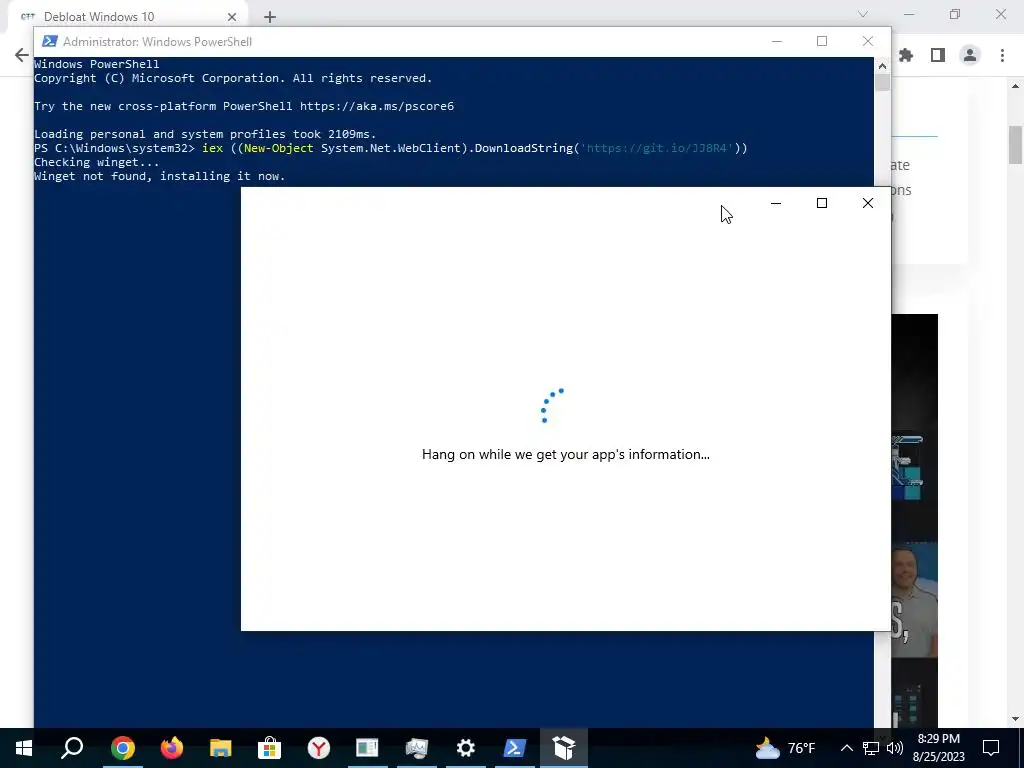
Task: Click PowerShell scrollbar up arrow
Action: pyautogui.click(x=882, y=65)
